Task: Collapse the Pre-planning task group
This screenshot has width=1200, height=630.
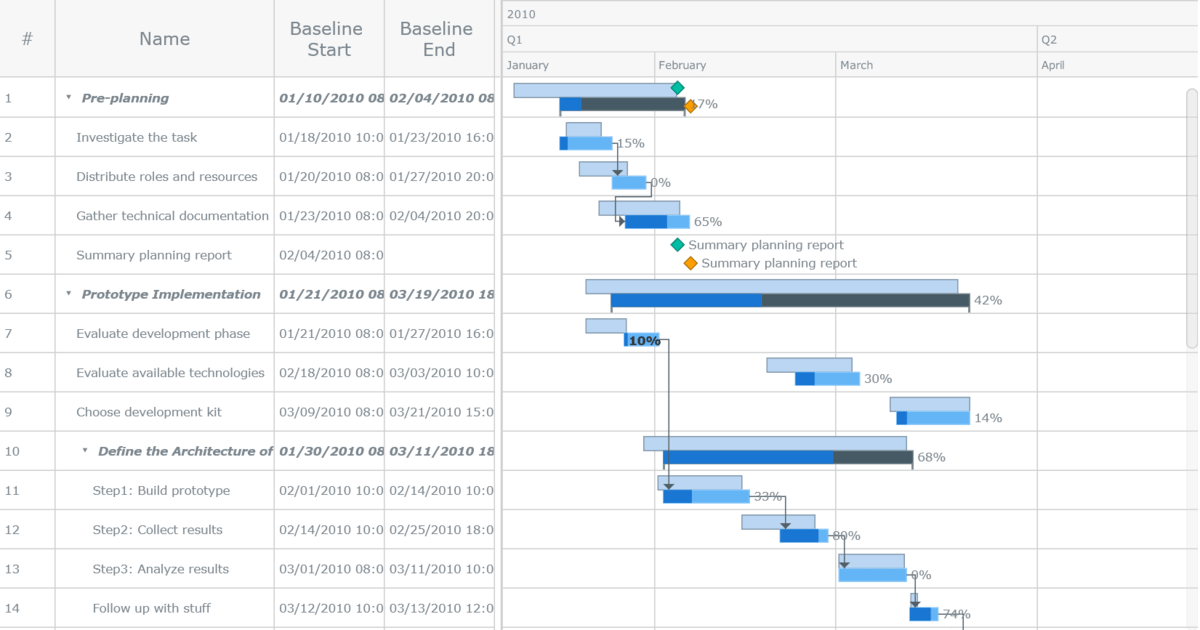Action: (x=68, y=97)
